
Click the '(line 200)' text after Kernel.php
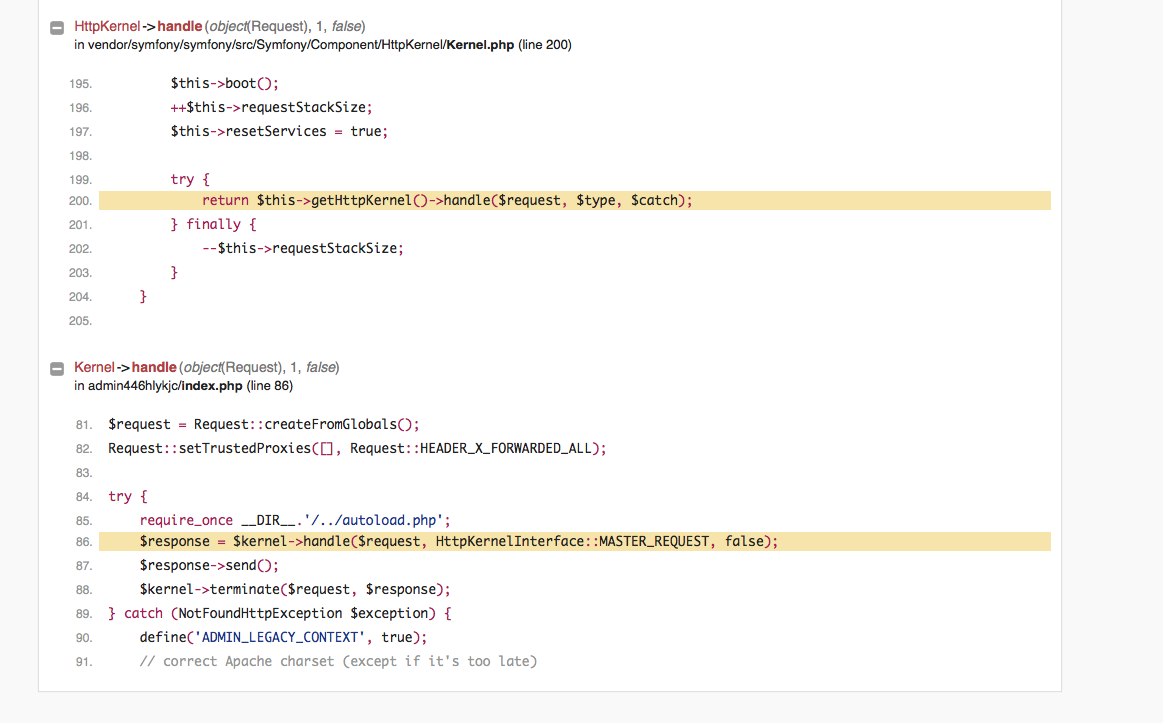tap(544, 45)
